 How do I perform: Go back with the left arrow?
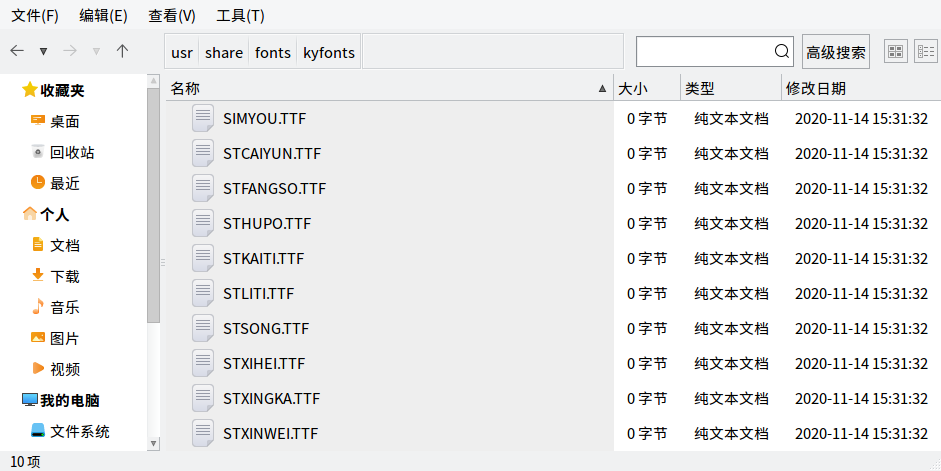17,51
